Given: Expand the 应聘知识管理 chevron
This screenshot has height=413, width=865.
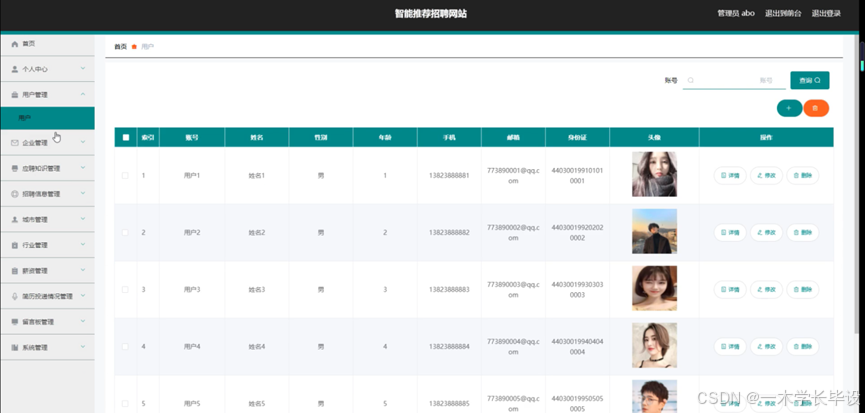Looking at the screenshot, I should click(83, 168).
